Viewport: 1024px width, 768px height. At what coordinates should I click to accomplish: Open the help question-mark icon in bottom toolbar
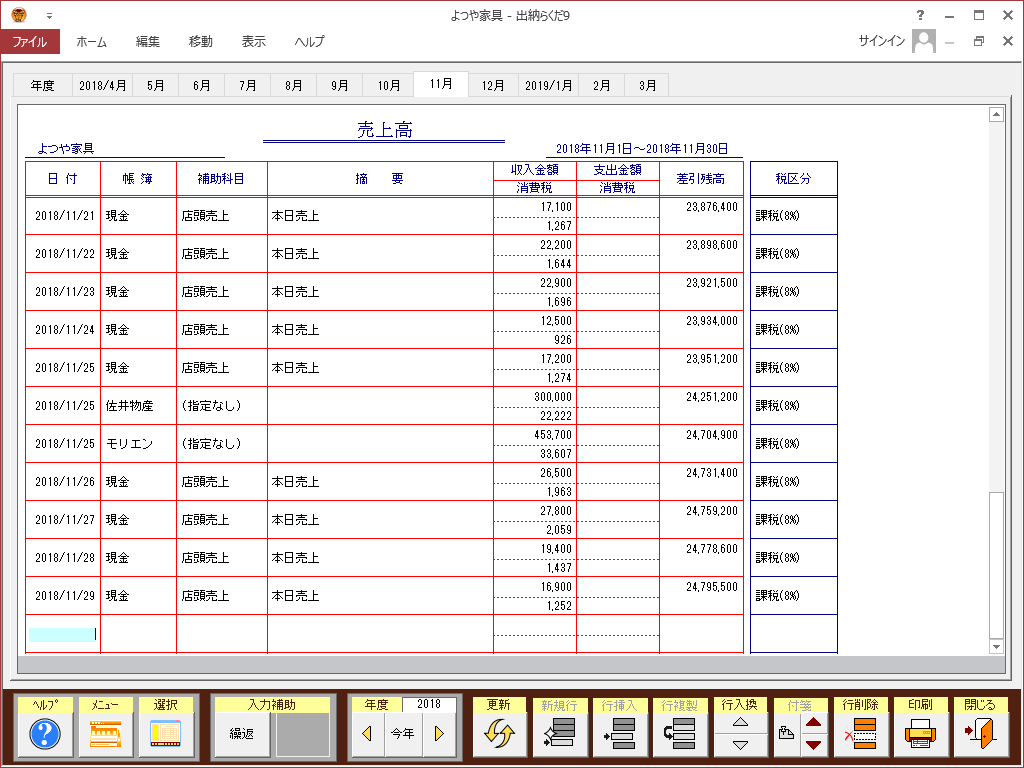(45, 734)
